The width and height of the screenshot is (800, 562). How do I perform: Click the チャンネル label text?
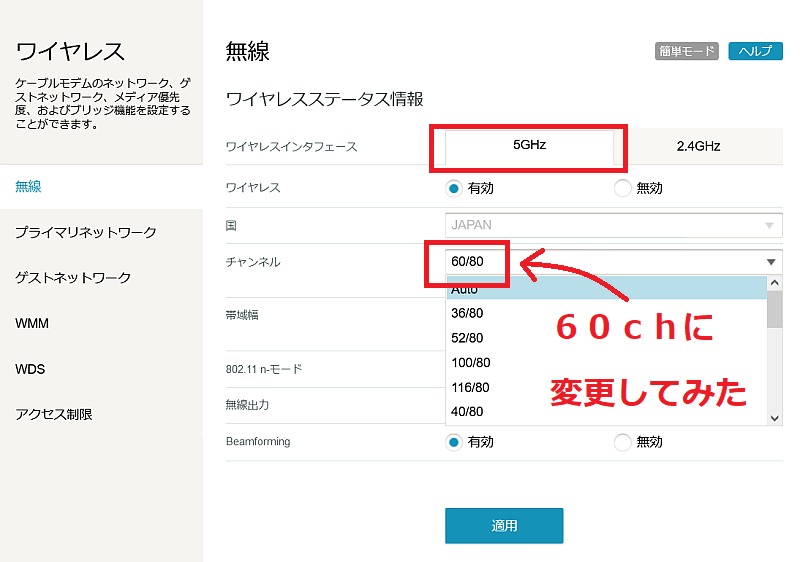(253, 262)
